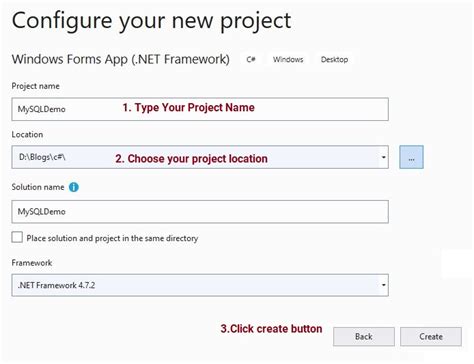474x364 pixels.
Task: Click the Create button
Action: 431,337
